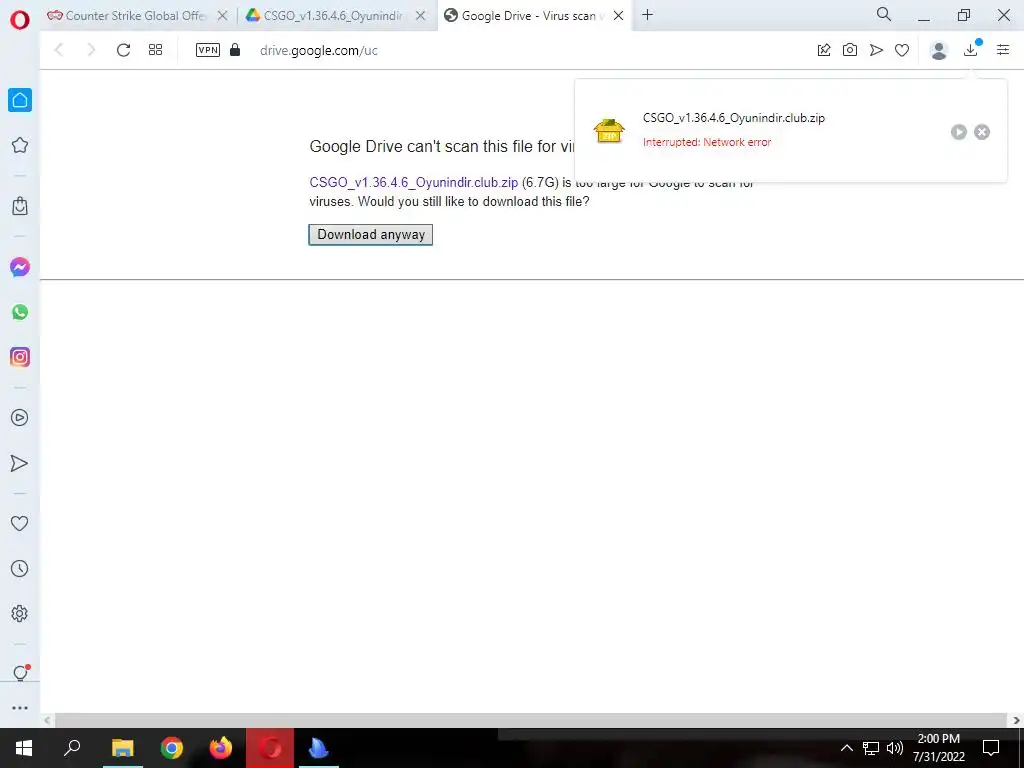Screen dimensions: 1024x768
Task: Click the scrollbar right arrow
Action: [x=1016, y=720]
